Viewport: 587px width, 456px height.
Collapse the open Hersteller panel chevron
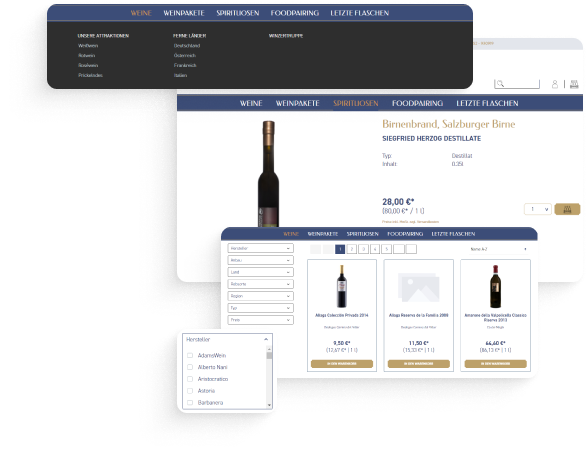pyautogui.click(x=266, y=339)
